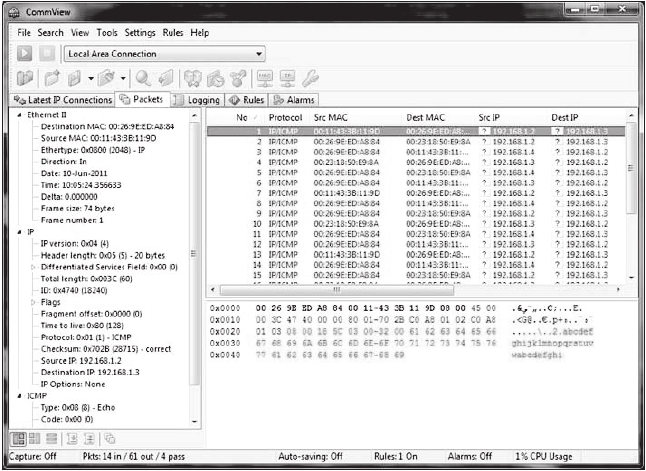The height and width of the screenshot is (471, 646).
Task: Click the down-arrow auto-scroll icon
Action: [72, 439]
